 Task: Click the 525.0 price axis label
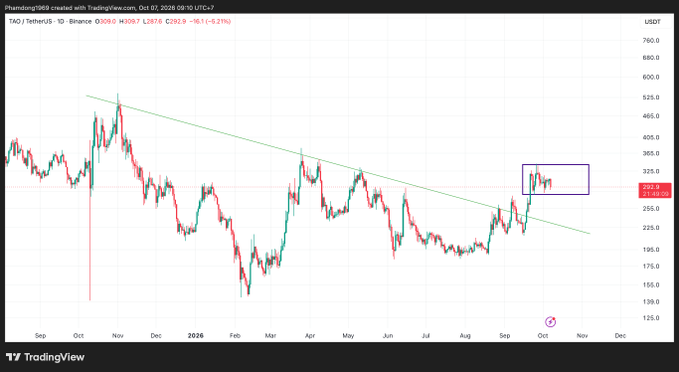[x=651, y=97]
